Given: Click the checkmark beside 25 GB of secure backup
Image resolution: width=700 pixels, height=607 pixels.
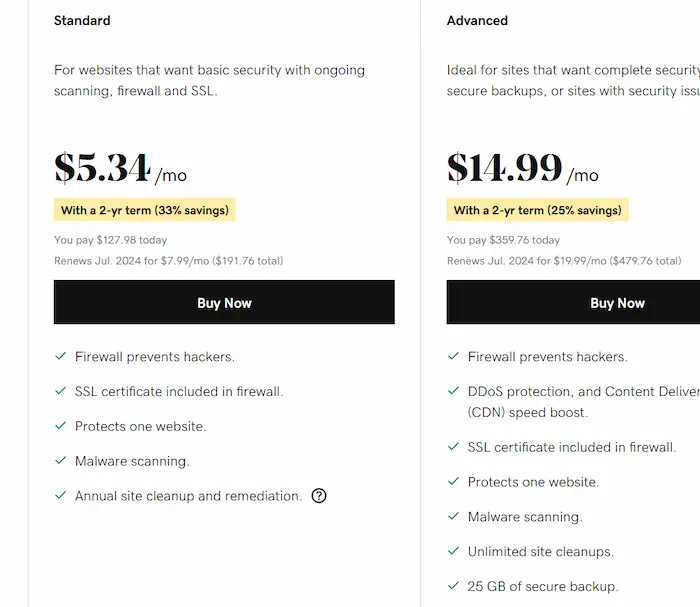Looking at the screenshot, I should click(454, 586).
